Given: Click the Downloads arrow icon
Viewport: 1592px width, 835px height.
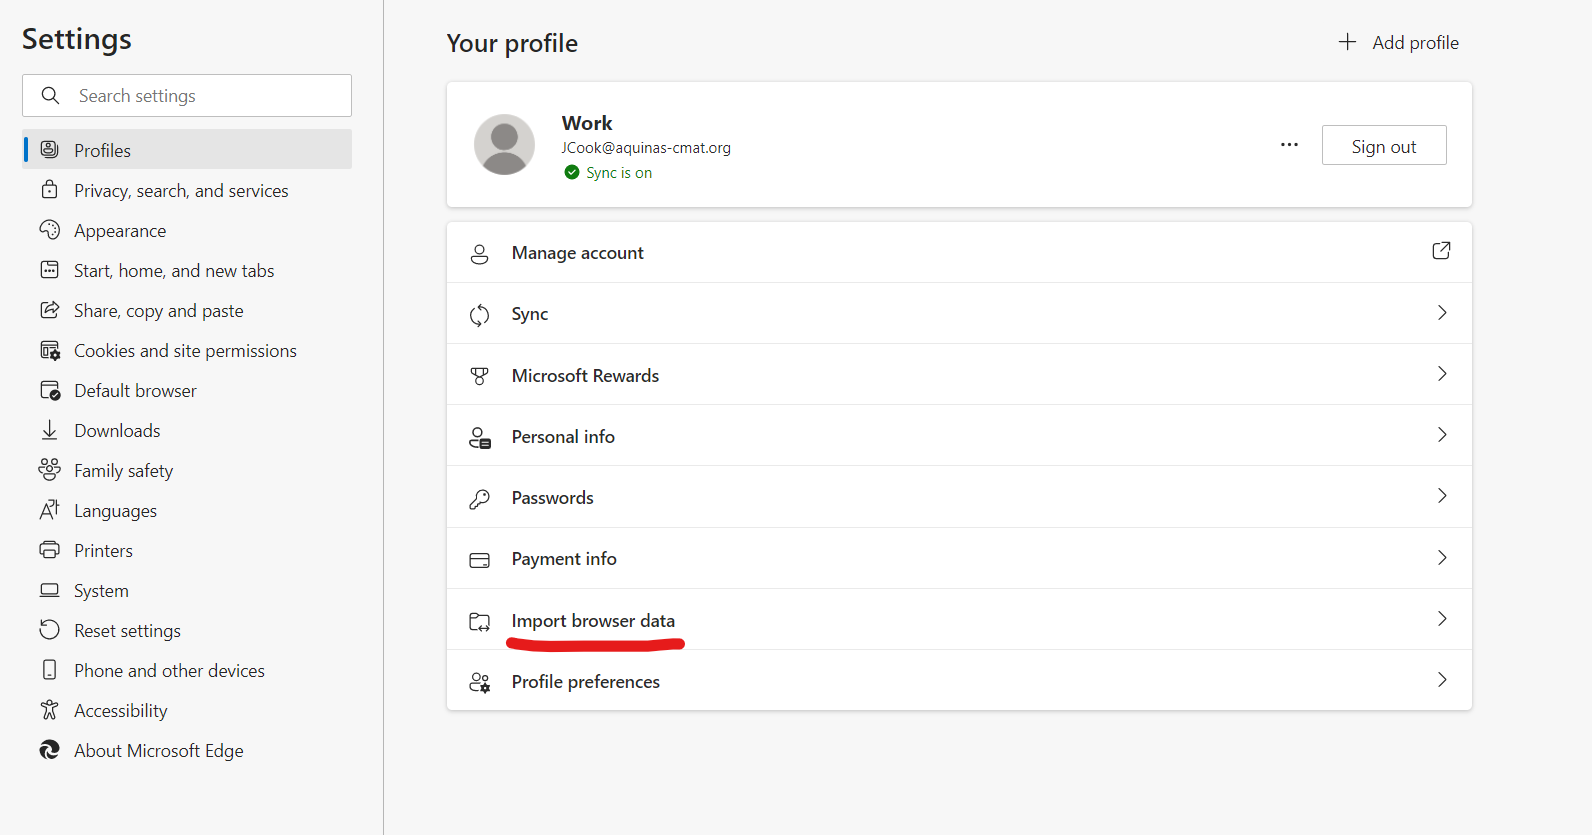Looking at the screenshot, I should (49, 430).
